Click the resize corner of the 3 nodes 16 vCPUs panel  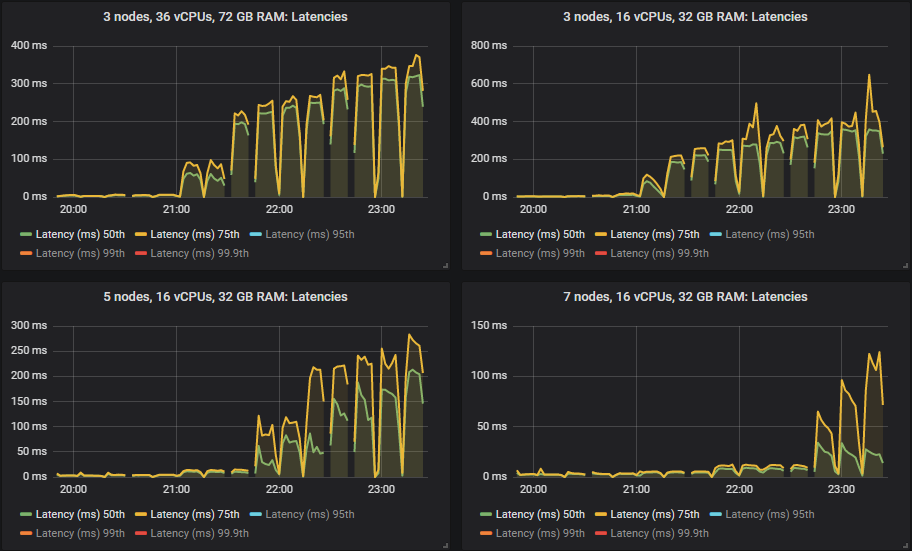pos(904,265)
